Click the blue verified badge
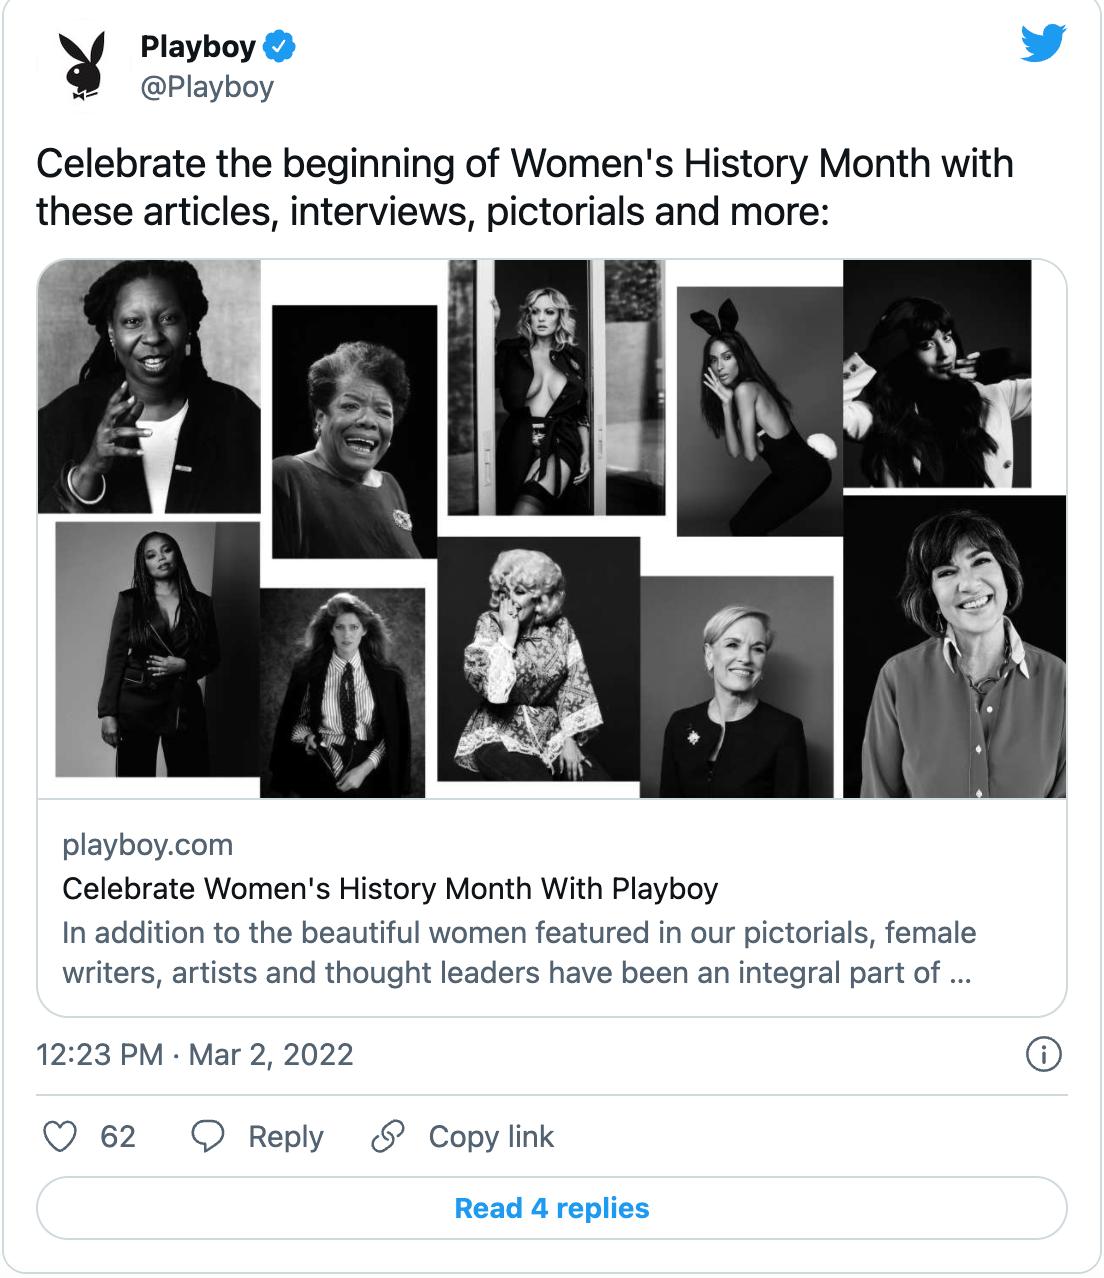1104x1278 pixels. coord(278,46)
